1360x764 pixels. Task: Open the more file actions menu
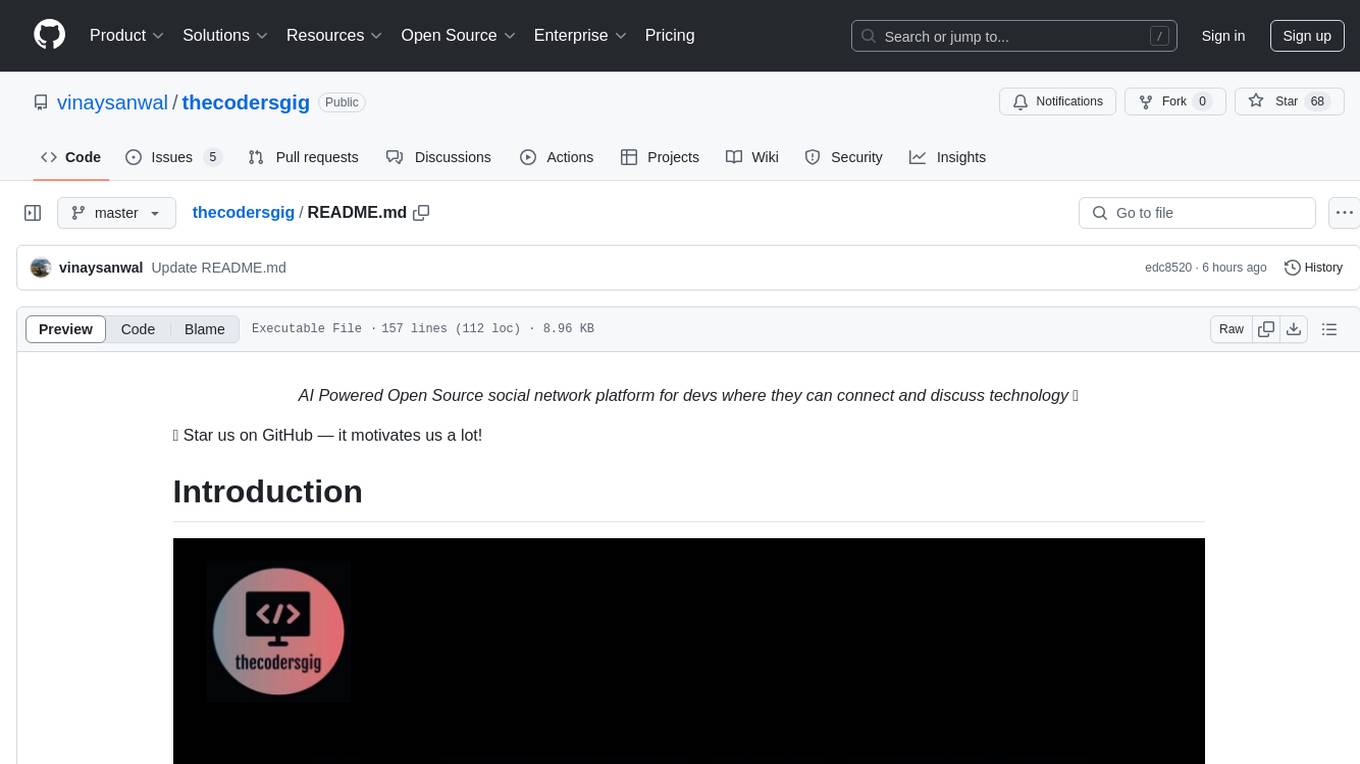1344,213
